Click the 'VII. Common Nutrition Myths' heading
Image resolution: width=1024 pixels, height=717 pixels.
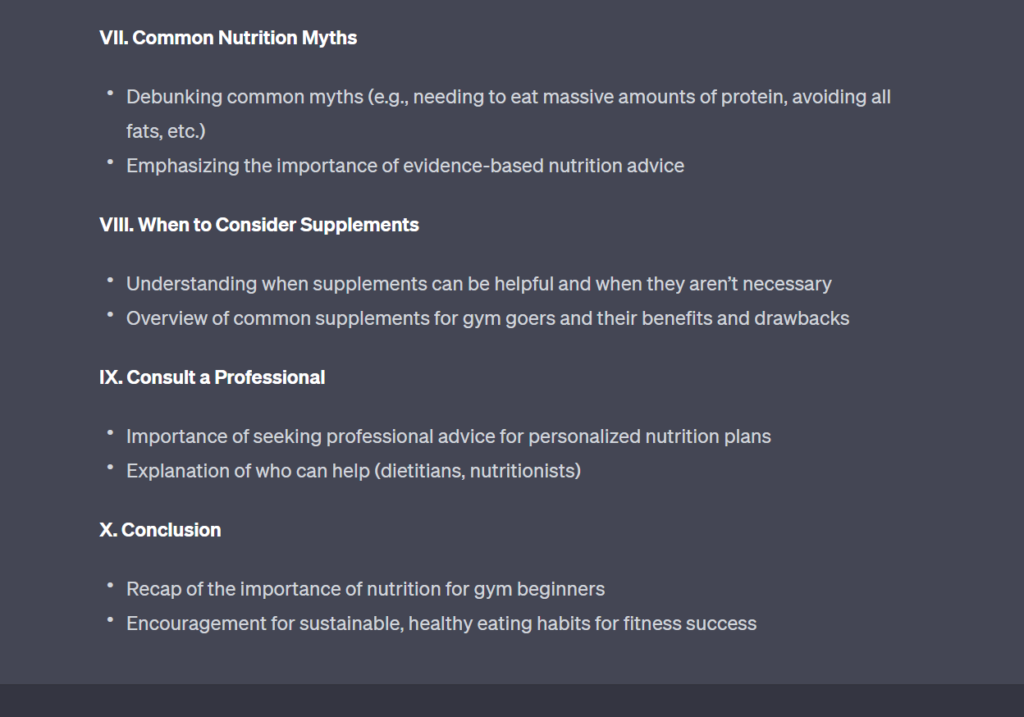(228, 38)
